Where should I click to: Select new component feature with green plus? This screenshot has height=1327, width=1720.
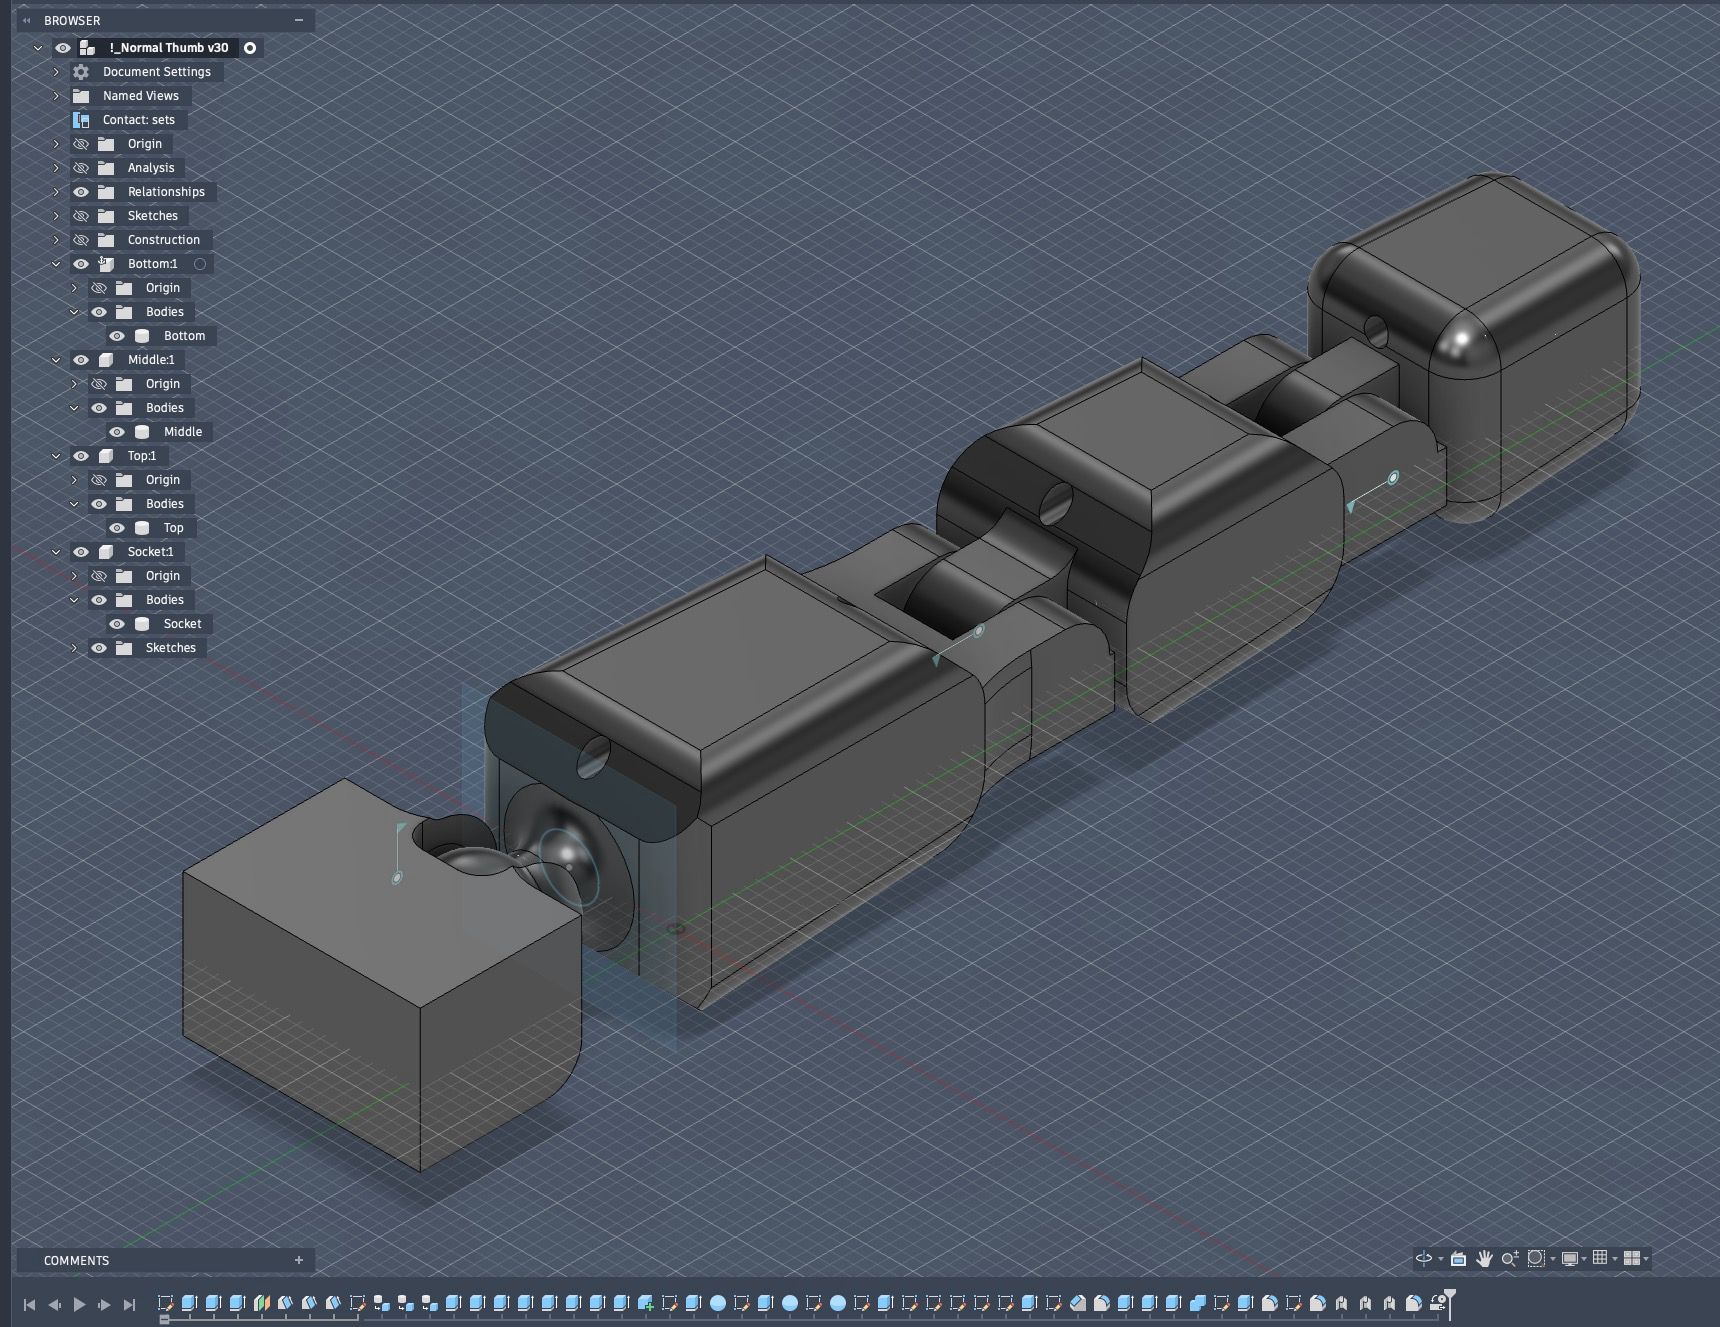point(645,1303)
